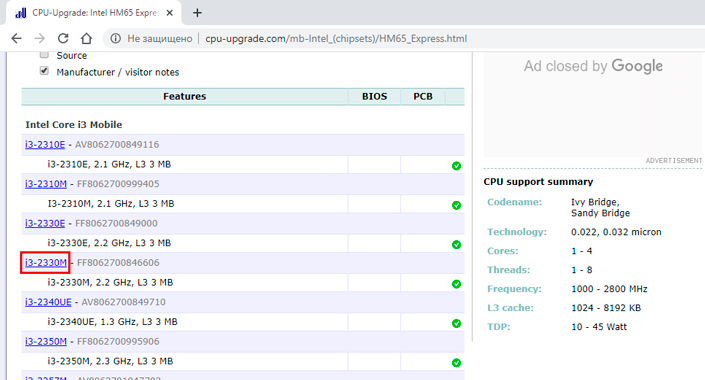This screenshot has height=380, width=705.
Task: Click green check icon for i3-2350M
Action: (456, 362)
